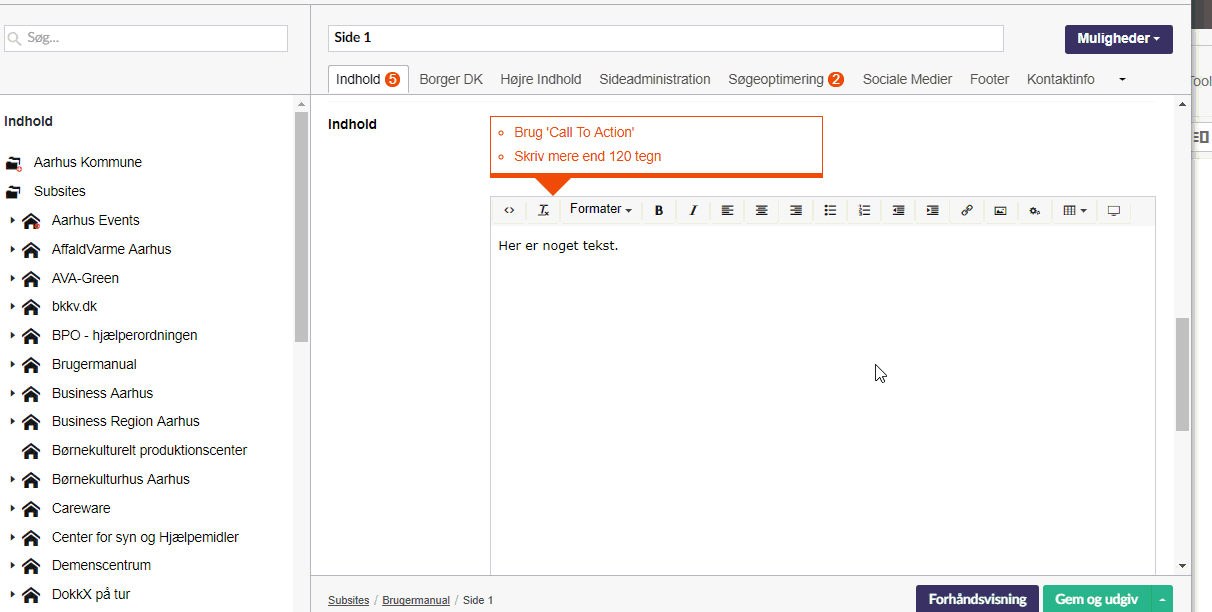This screenshot has width=1212, height=612.
Task: Open the Brugermanual breadcrumb link
Action: click(x=416, y=600)
